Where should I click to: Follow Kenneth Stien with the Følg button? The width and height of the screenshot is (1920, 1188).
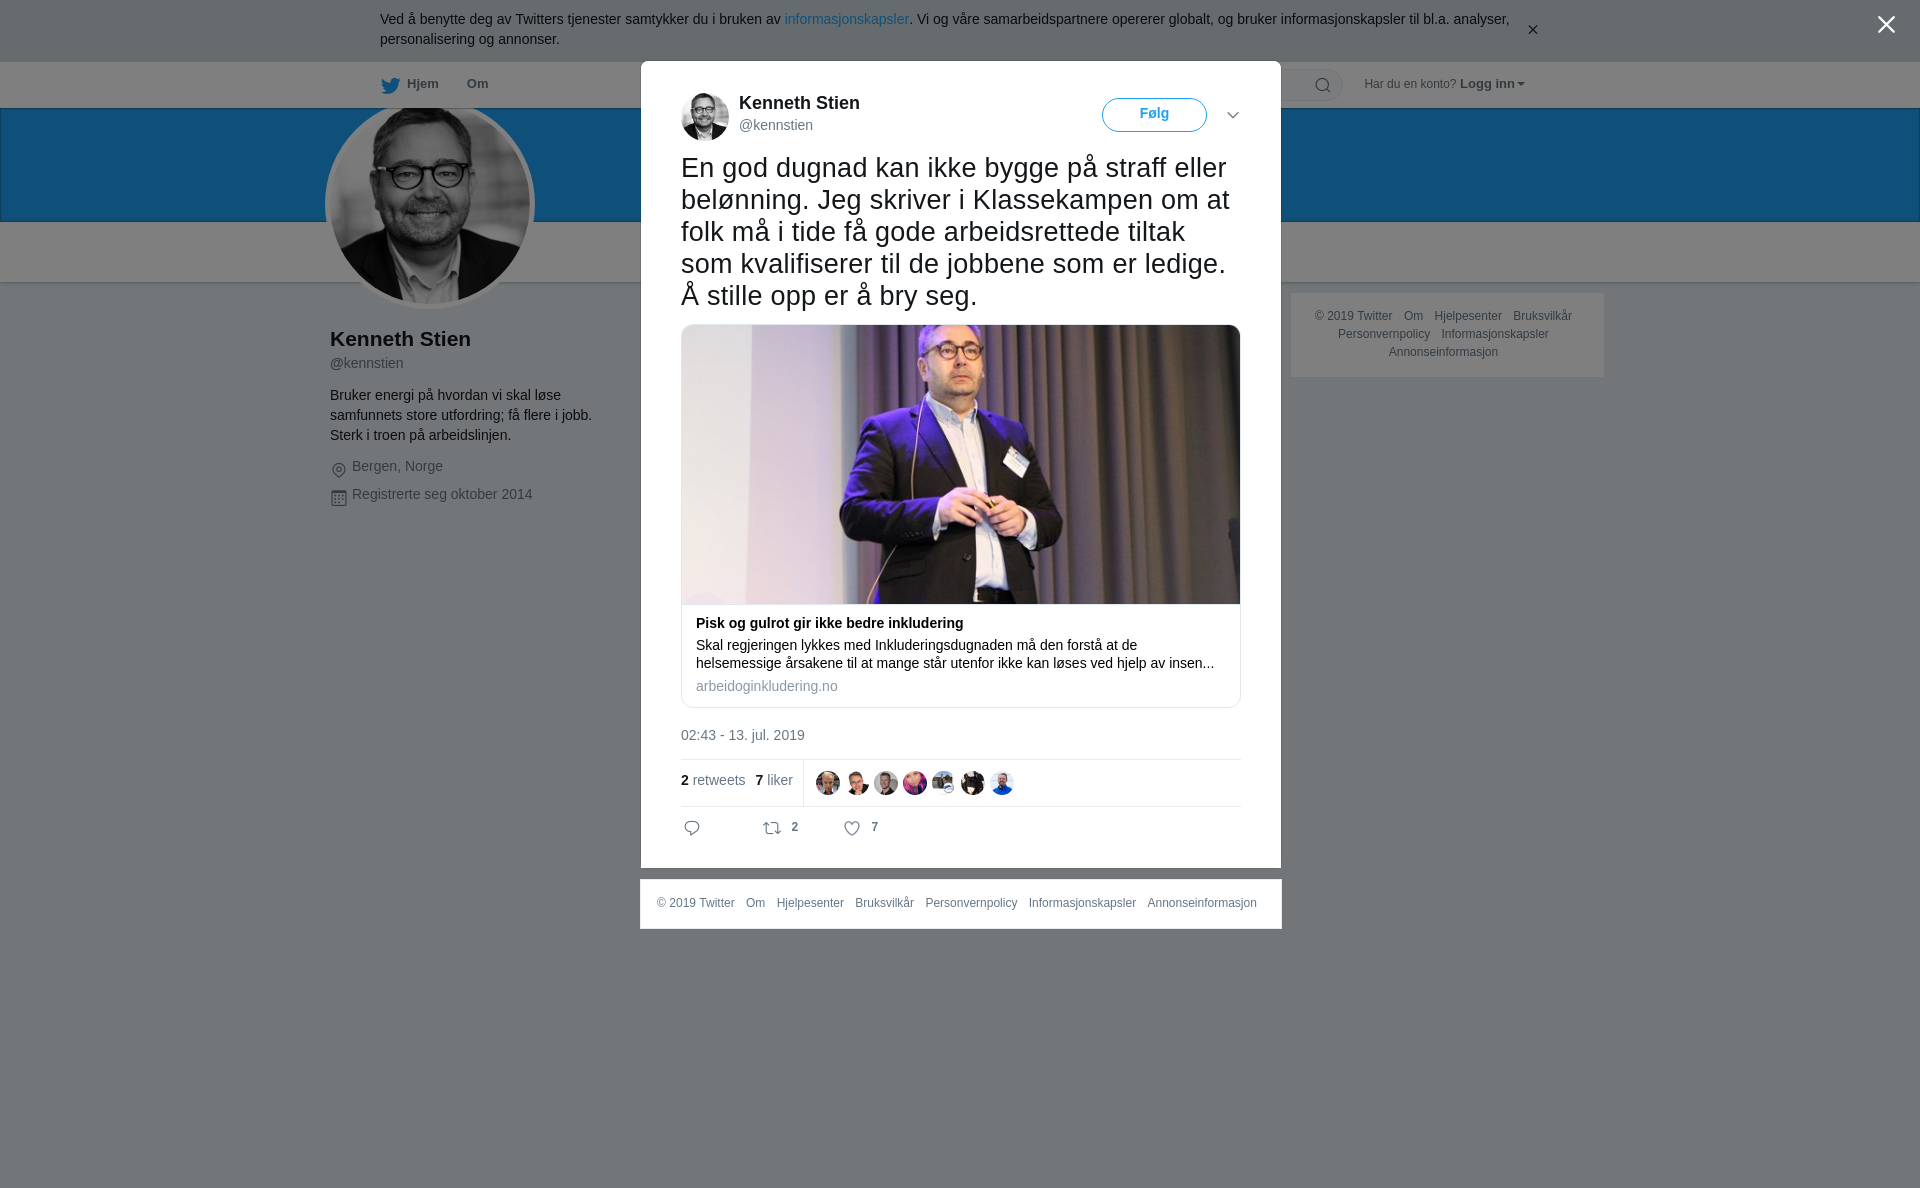coord(1154,115)
